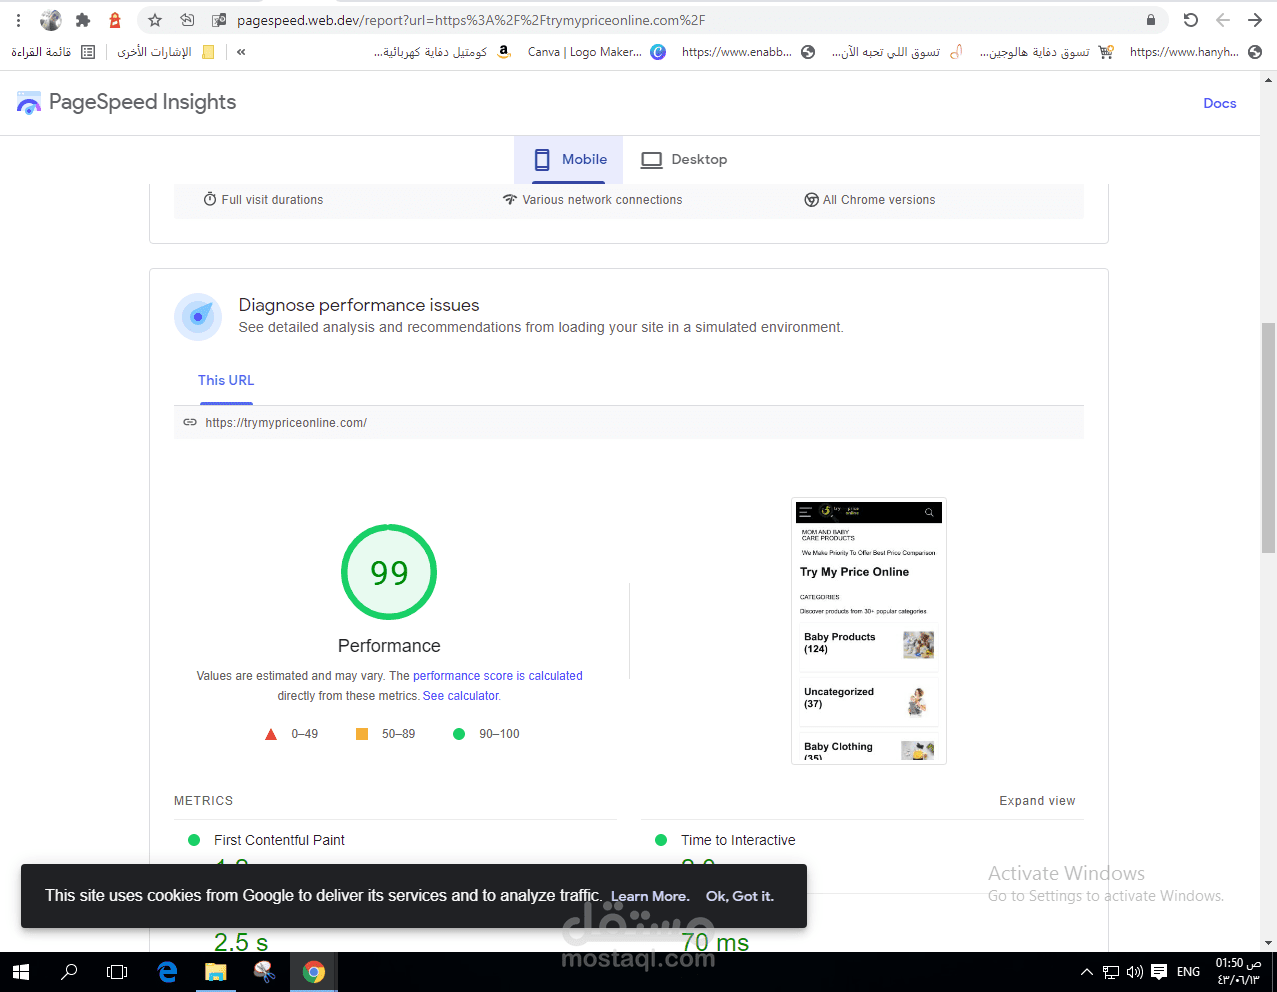Show hidden bookmarks with the » chevron
This screenshot has height=992, width=1277.
[x=241, y=52]
